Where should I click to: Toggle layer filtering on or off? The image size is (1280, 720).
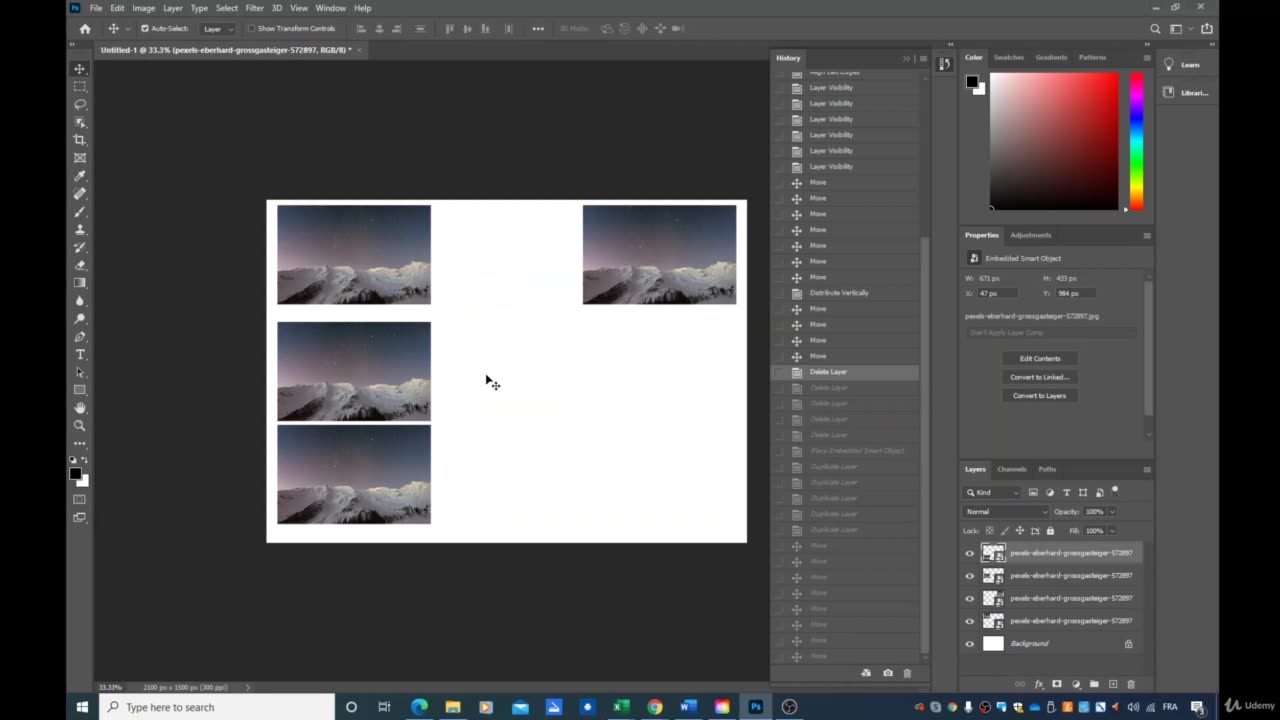click(x=1115, y=491)
